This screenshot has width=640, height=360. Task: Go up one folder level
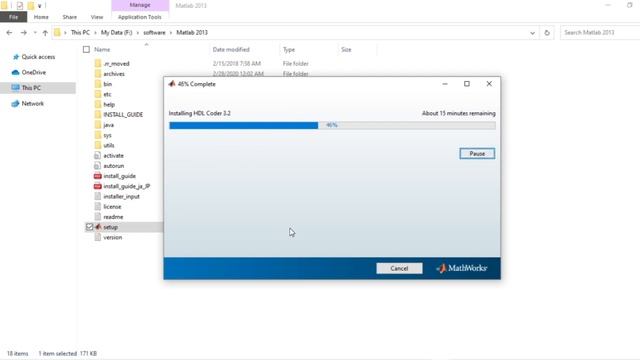click(x=45, y=33)
